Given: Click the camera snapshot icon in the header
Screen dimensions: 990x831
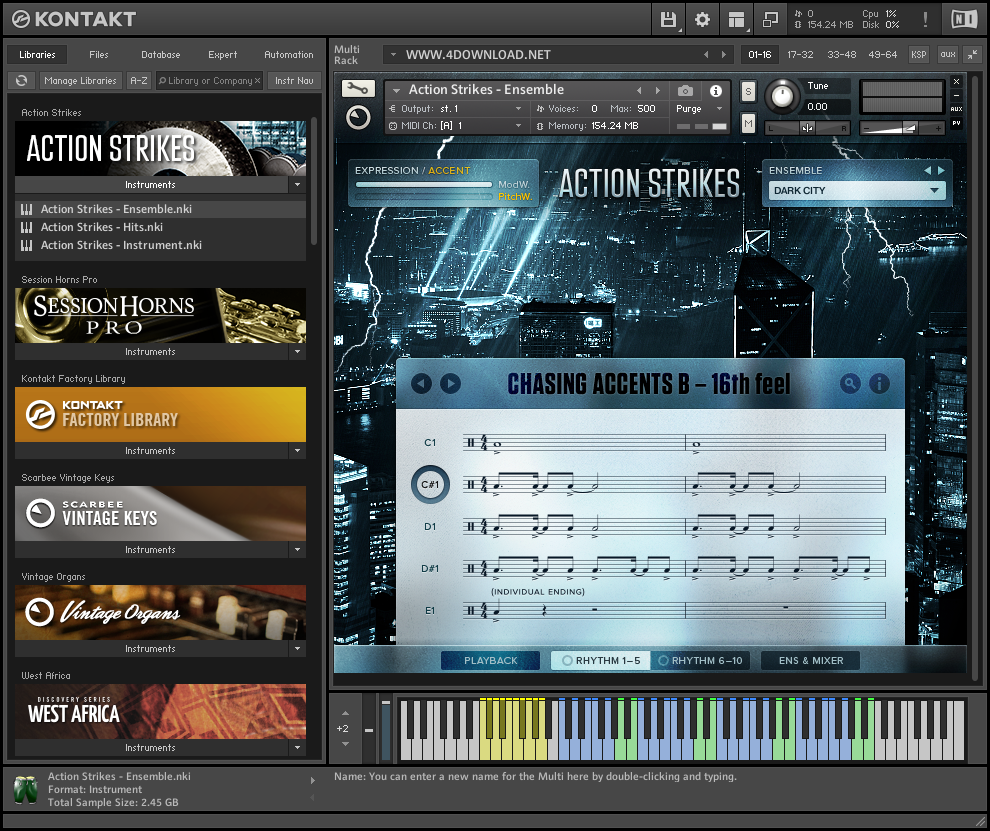Looking at the screenshot, I should click(x=684, y=89).
